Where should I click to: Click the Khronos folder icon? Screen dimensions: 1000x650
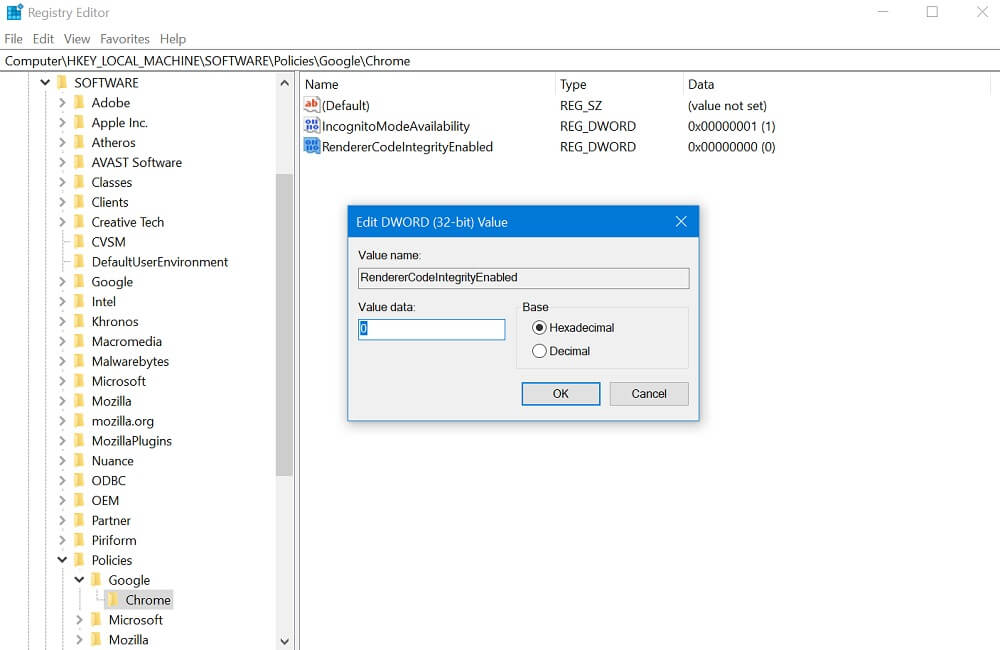click(80, 321)
